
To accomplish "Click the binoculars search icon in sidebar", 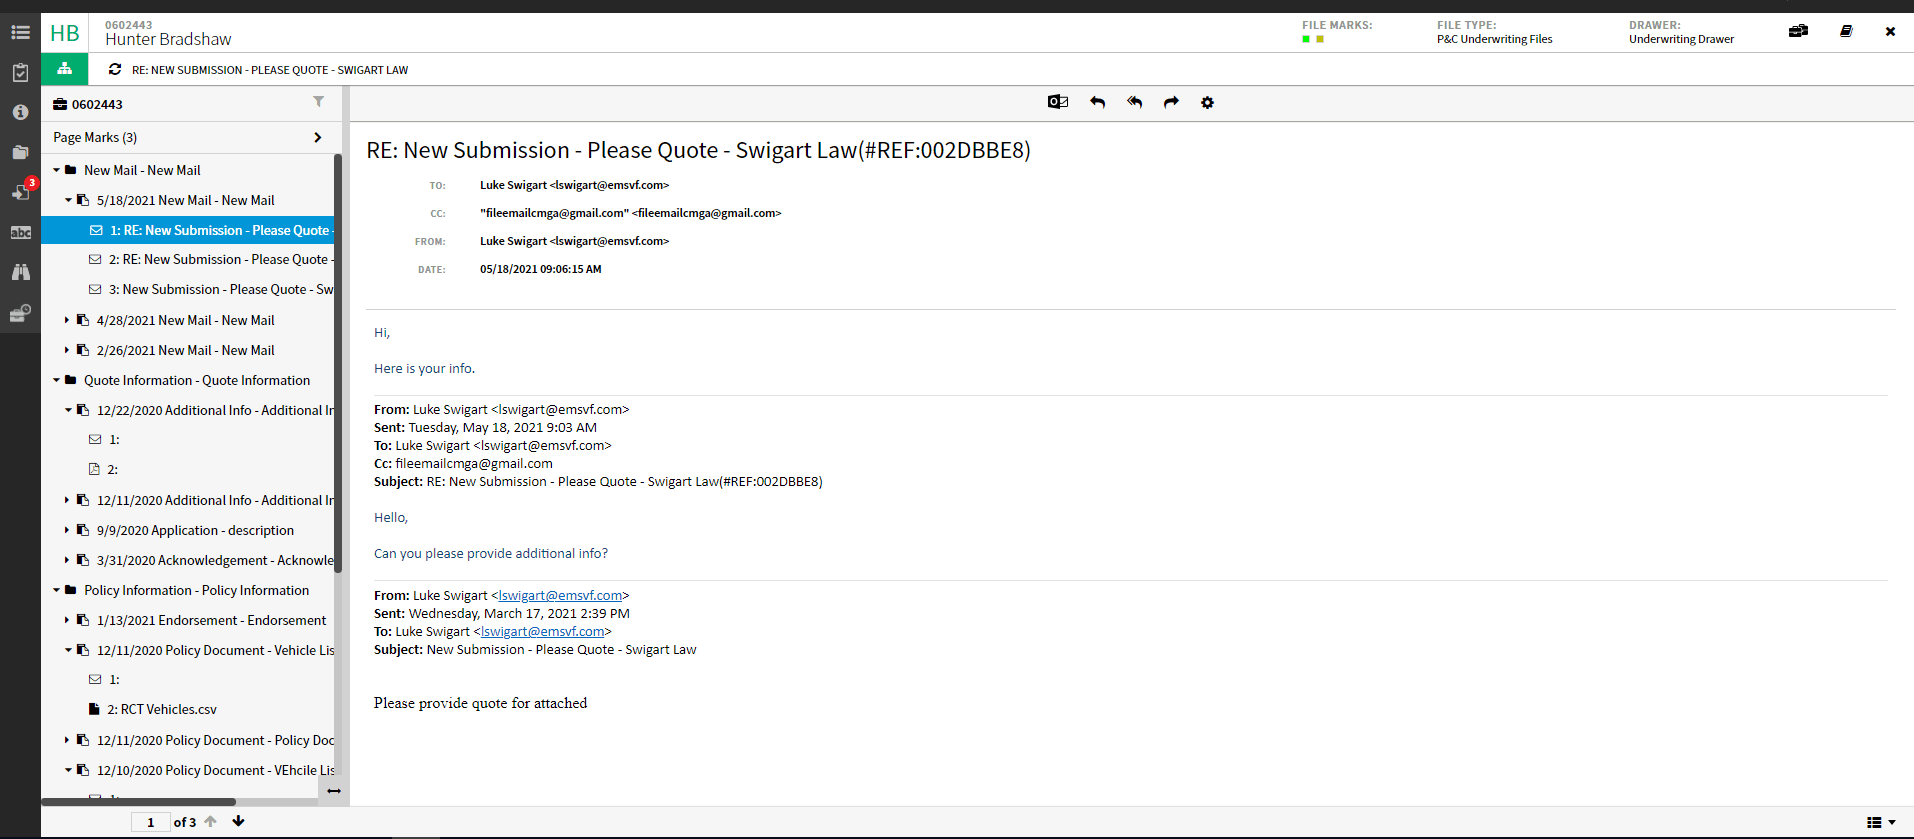I will [x=20, y=272].
